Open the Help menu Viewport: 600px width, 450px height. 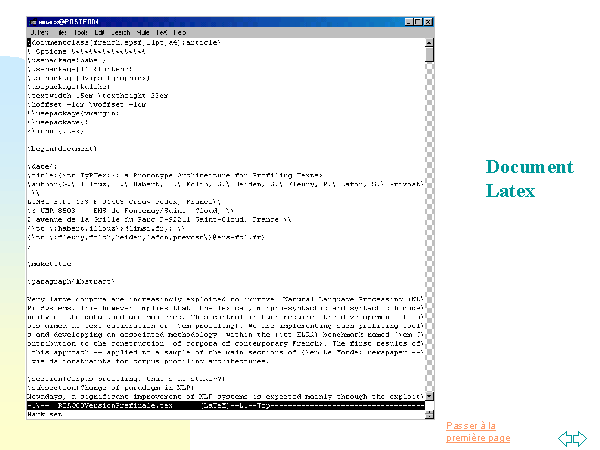pos(181,32)
